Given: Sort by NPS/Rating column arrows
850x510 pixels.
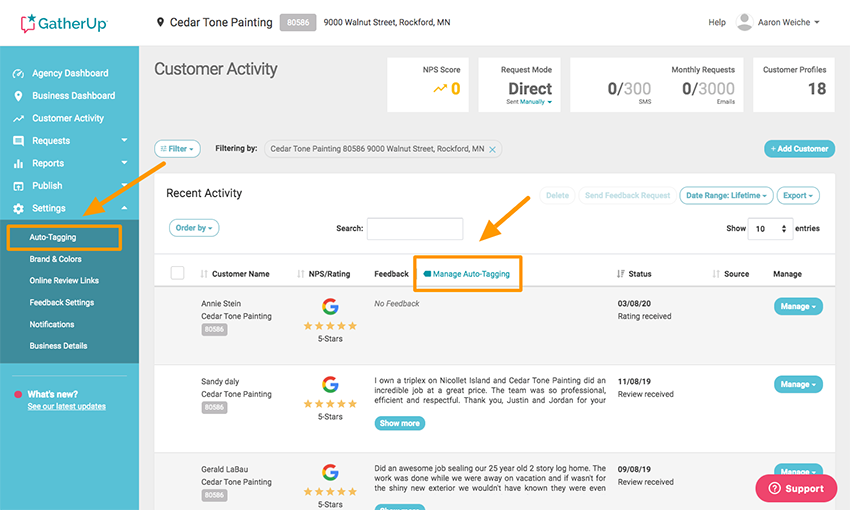Looking at the screenshot, I should [301, 274].
